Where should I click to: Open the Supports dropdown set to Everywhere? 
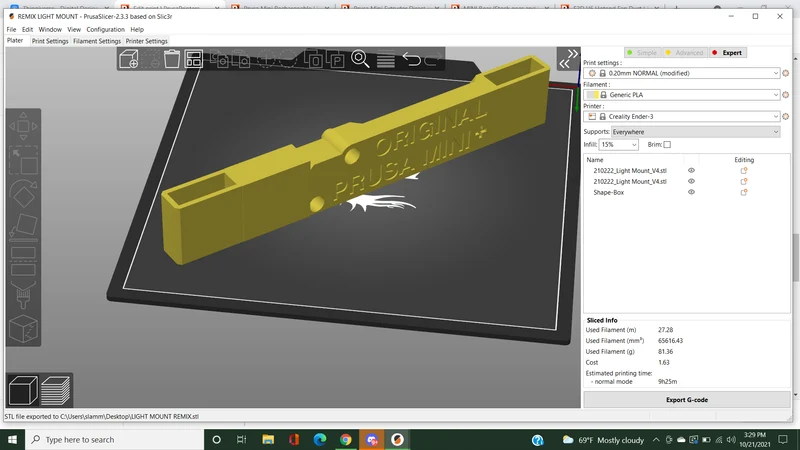coord(696,132)
